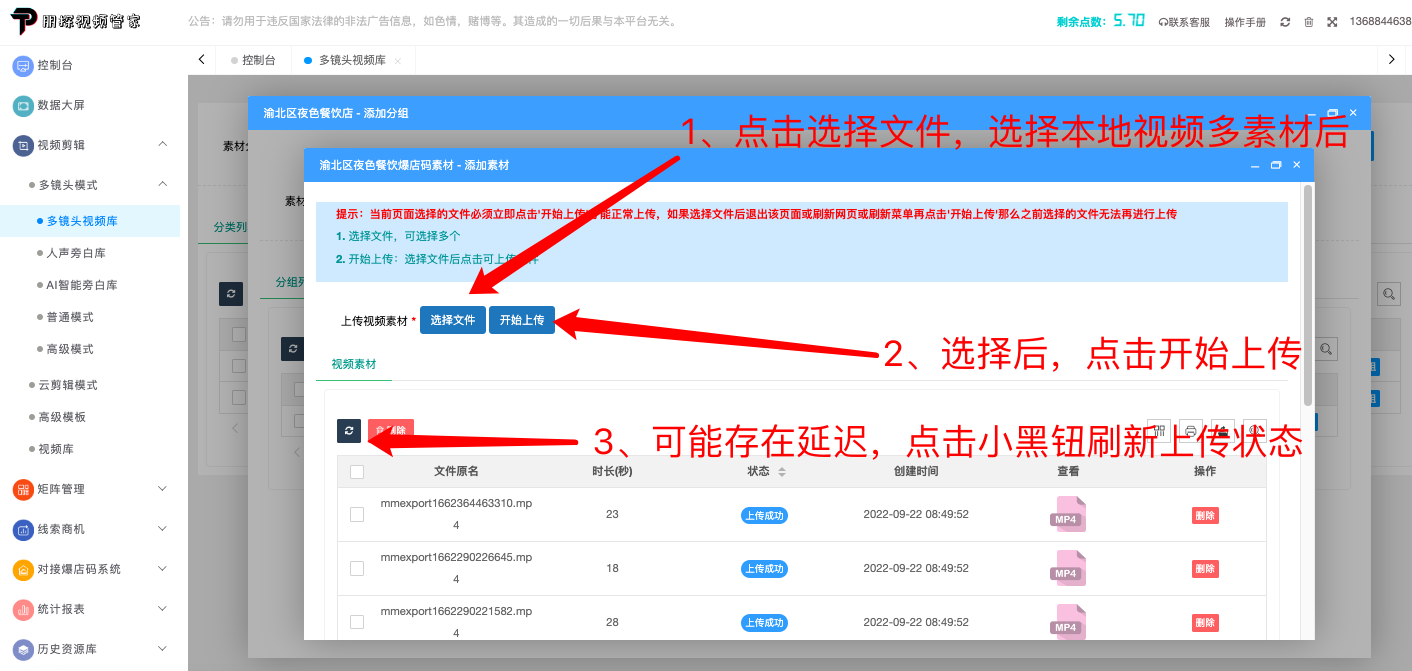Image resolution: width=1412 pixels, height=671 pixels.
Task: Switch to the 控制台 tab
Action: (253, 60)
